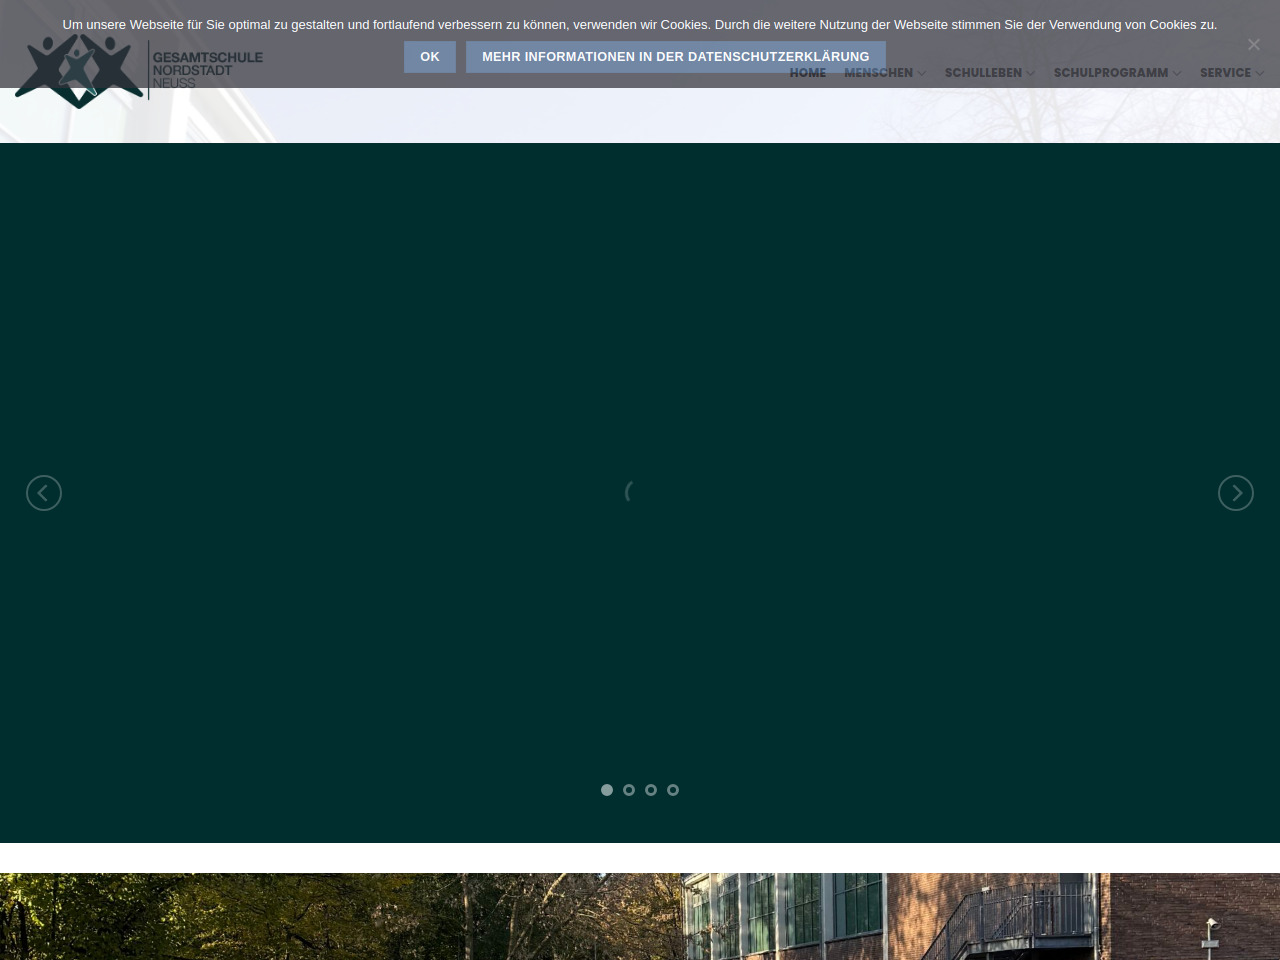
Task: Open the SCHULPROGRAMM menu label
Action: (1110, 73)
